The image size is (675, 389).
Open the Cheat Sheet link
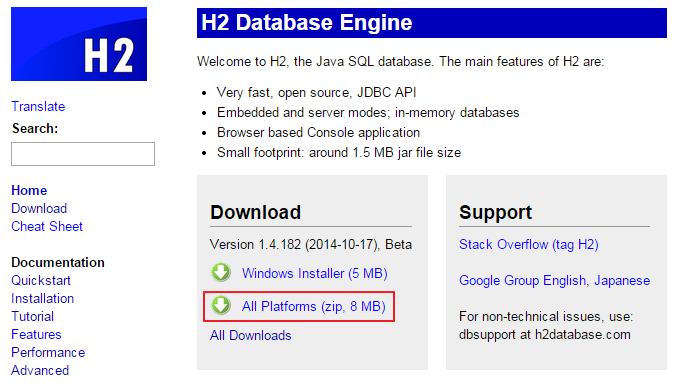point(47,226)
